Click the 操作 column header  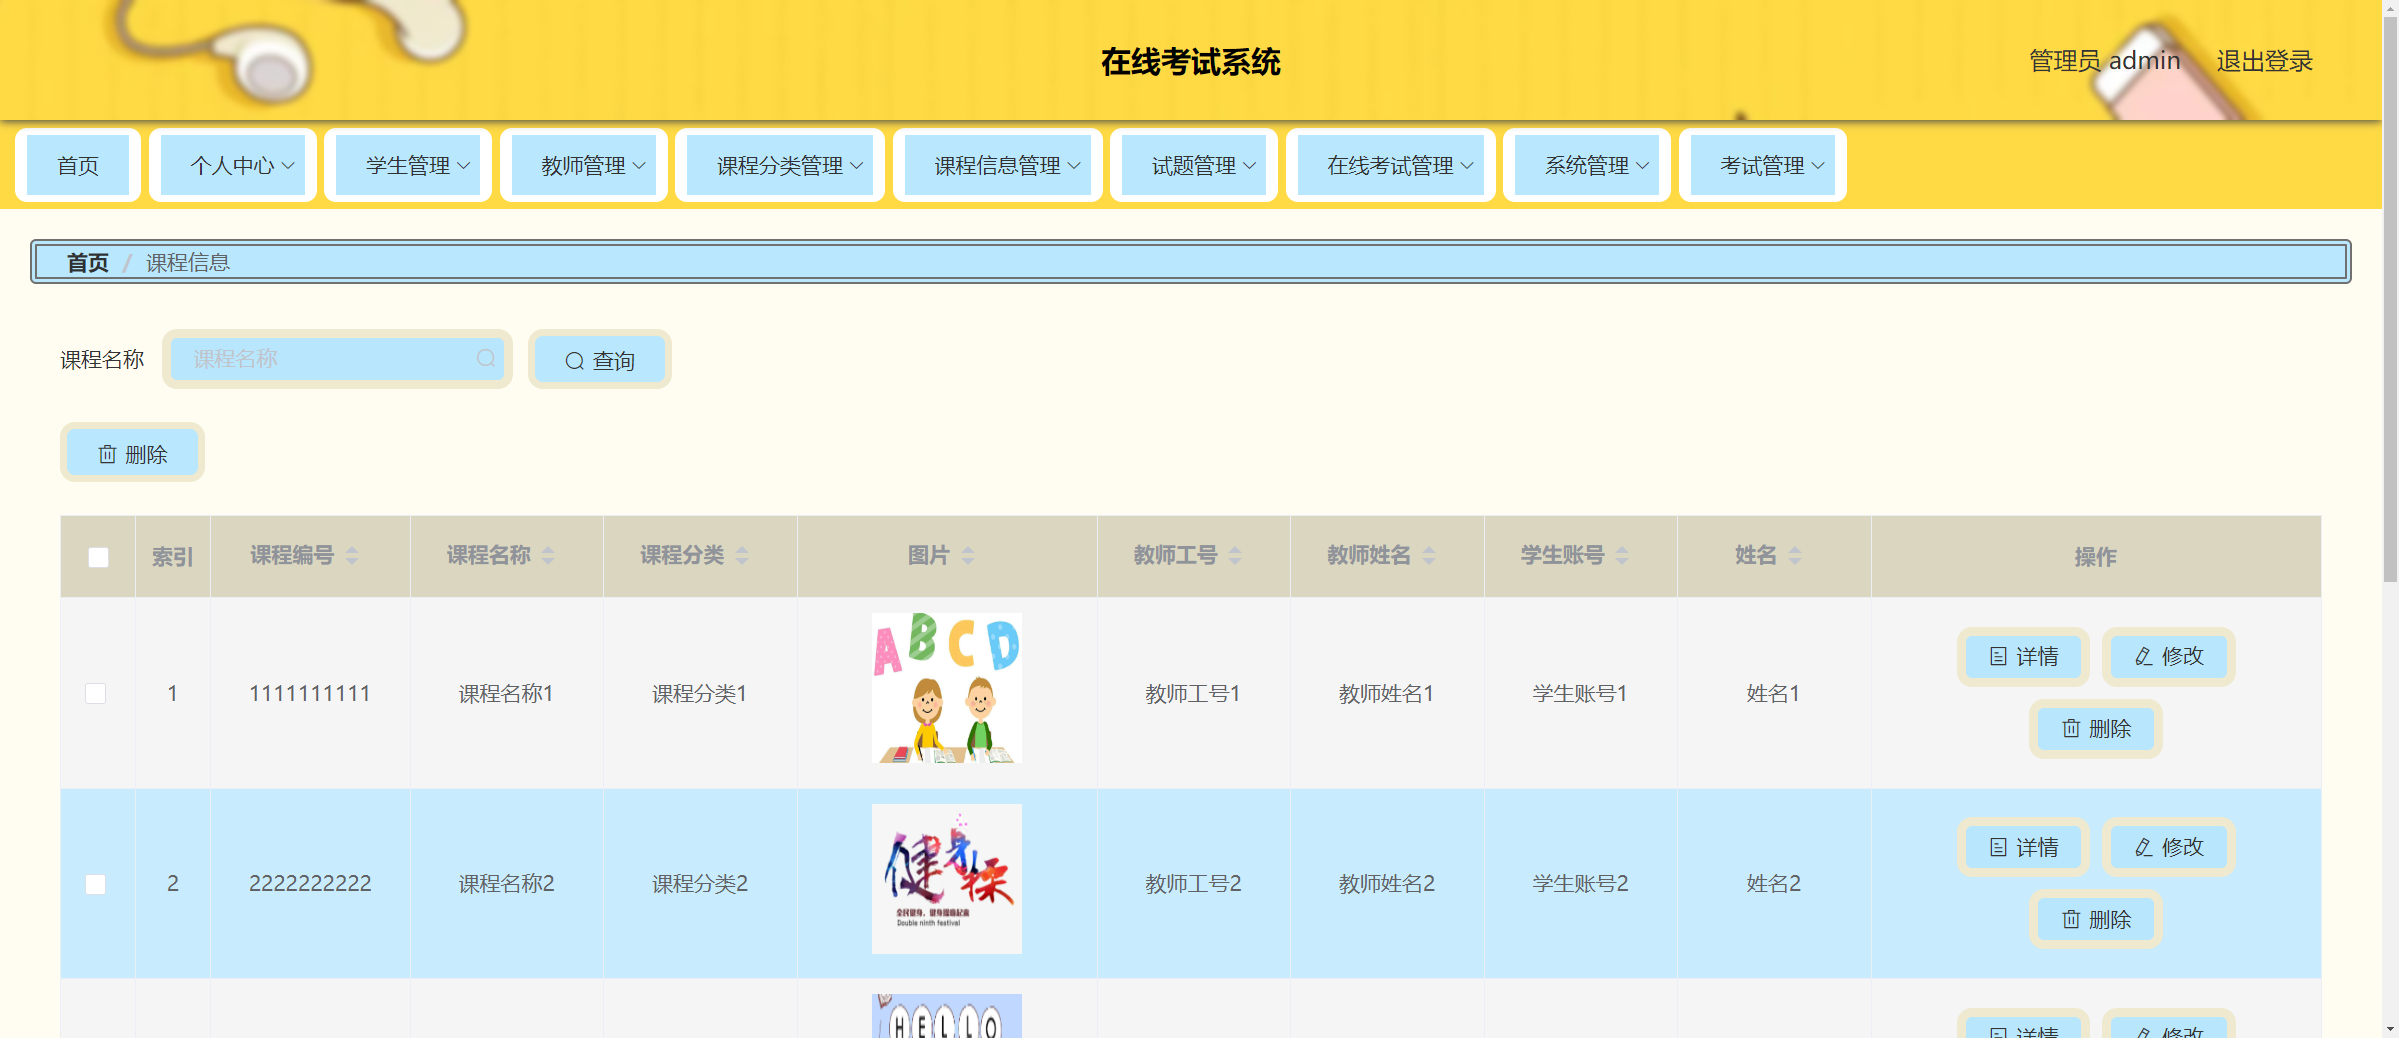click(2096, 557)
